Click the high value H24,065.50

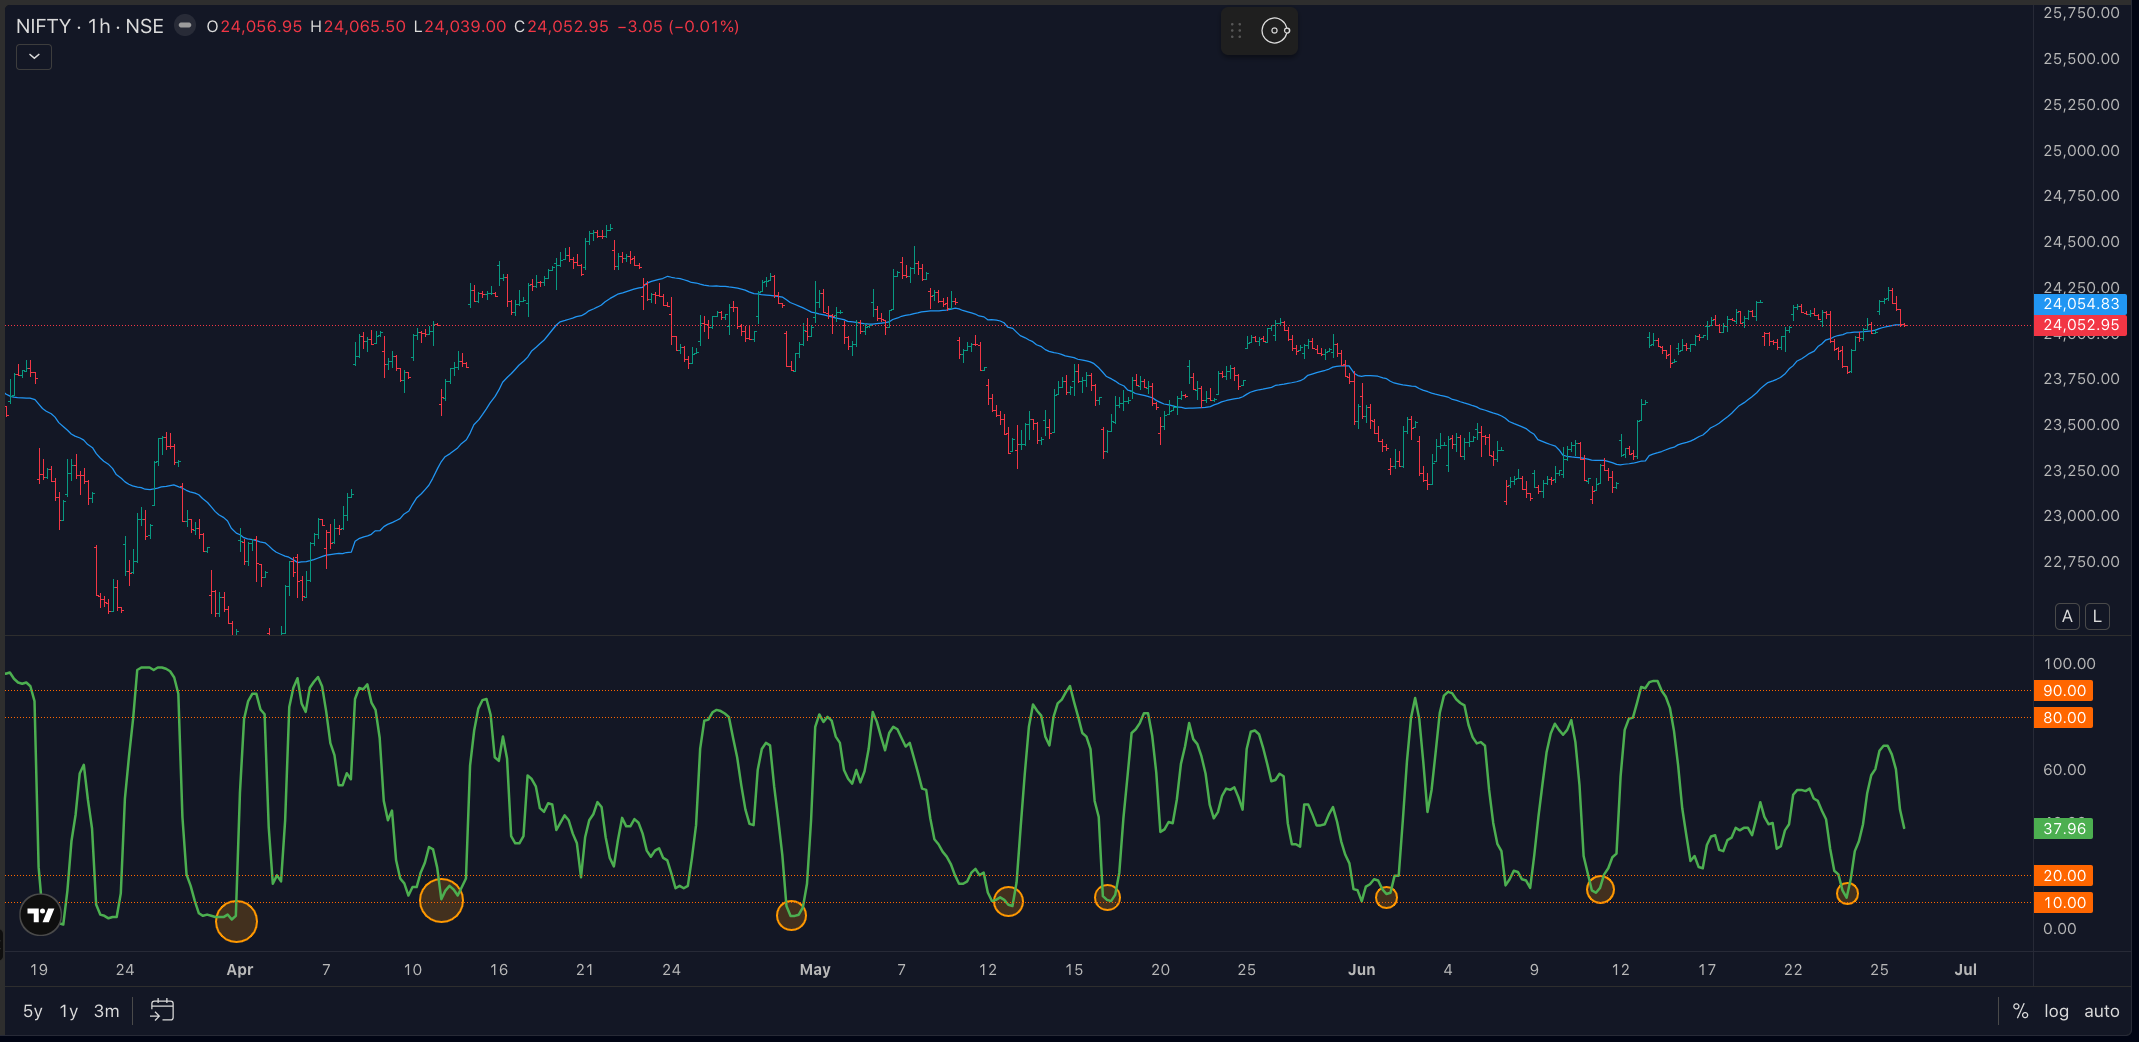358,26
